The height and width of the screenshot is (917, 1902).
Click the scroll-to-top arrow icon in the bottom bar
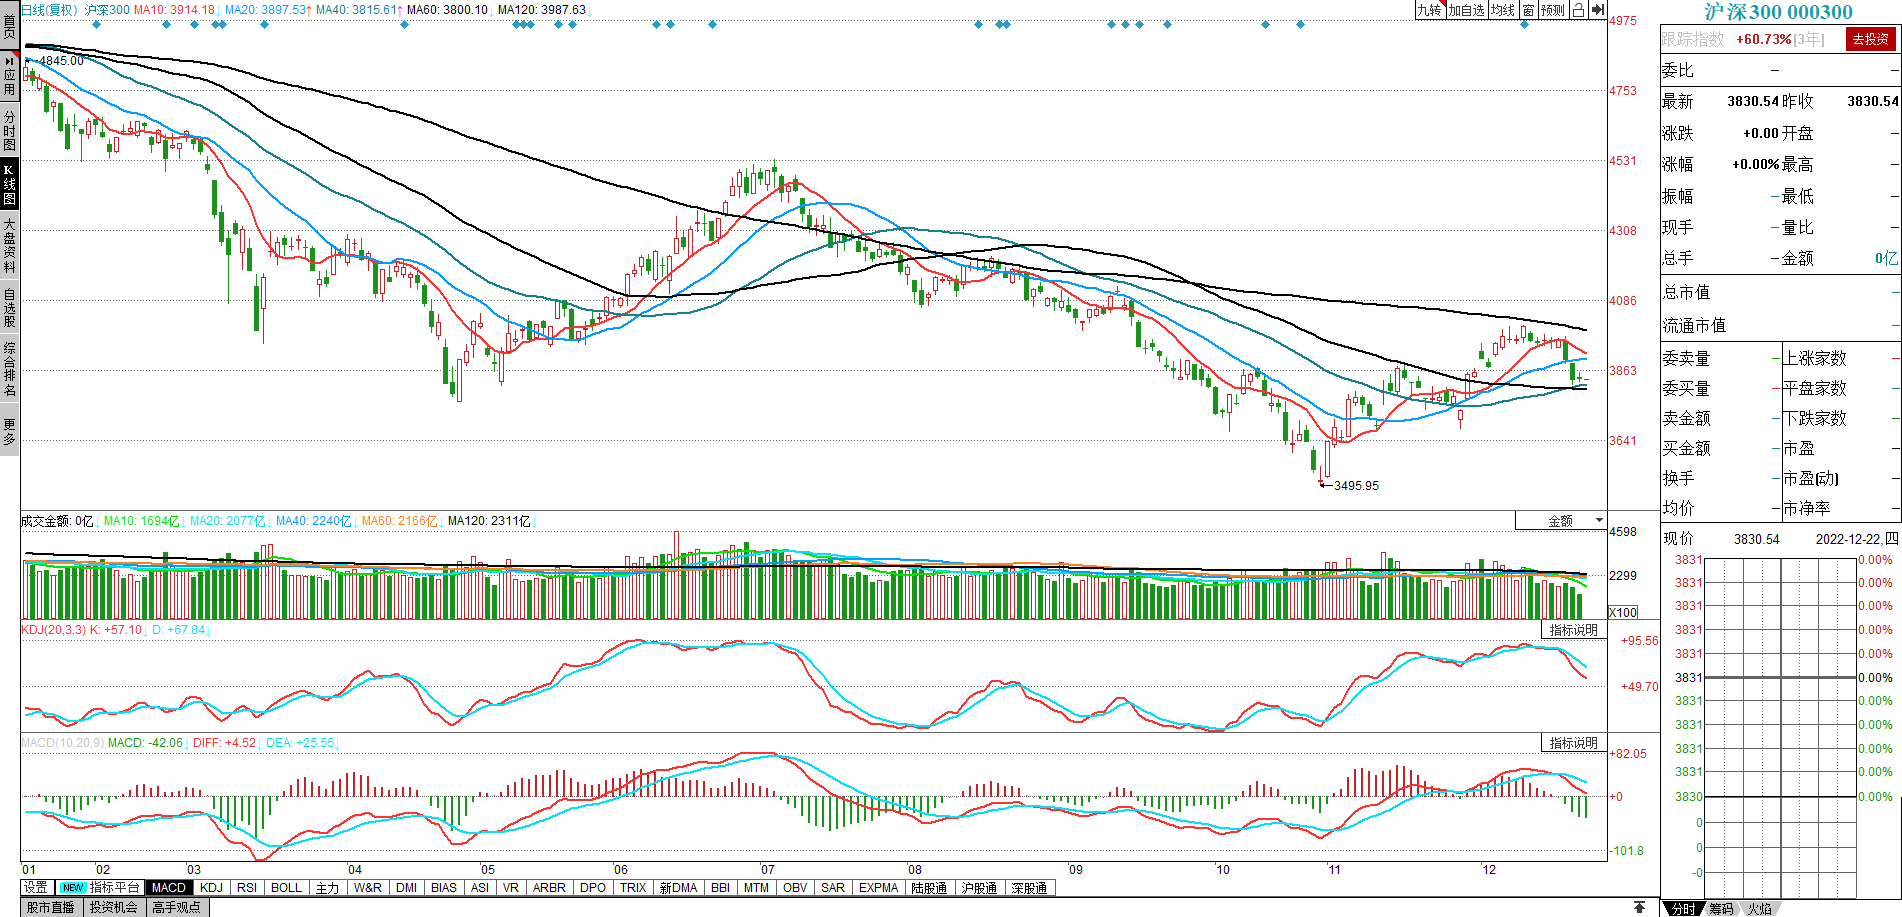[1639, 907]
